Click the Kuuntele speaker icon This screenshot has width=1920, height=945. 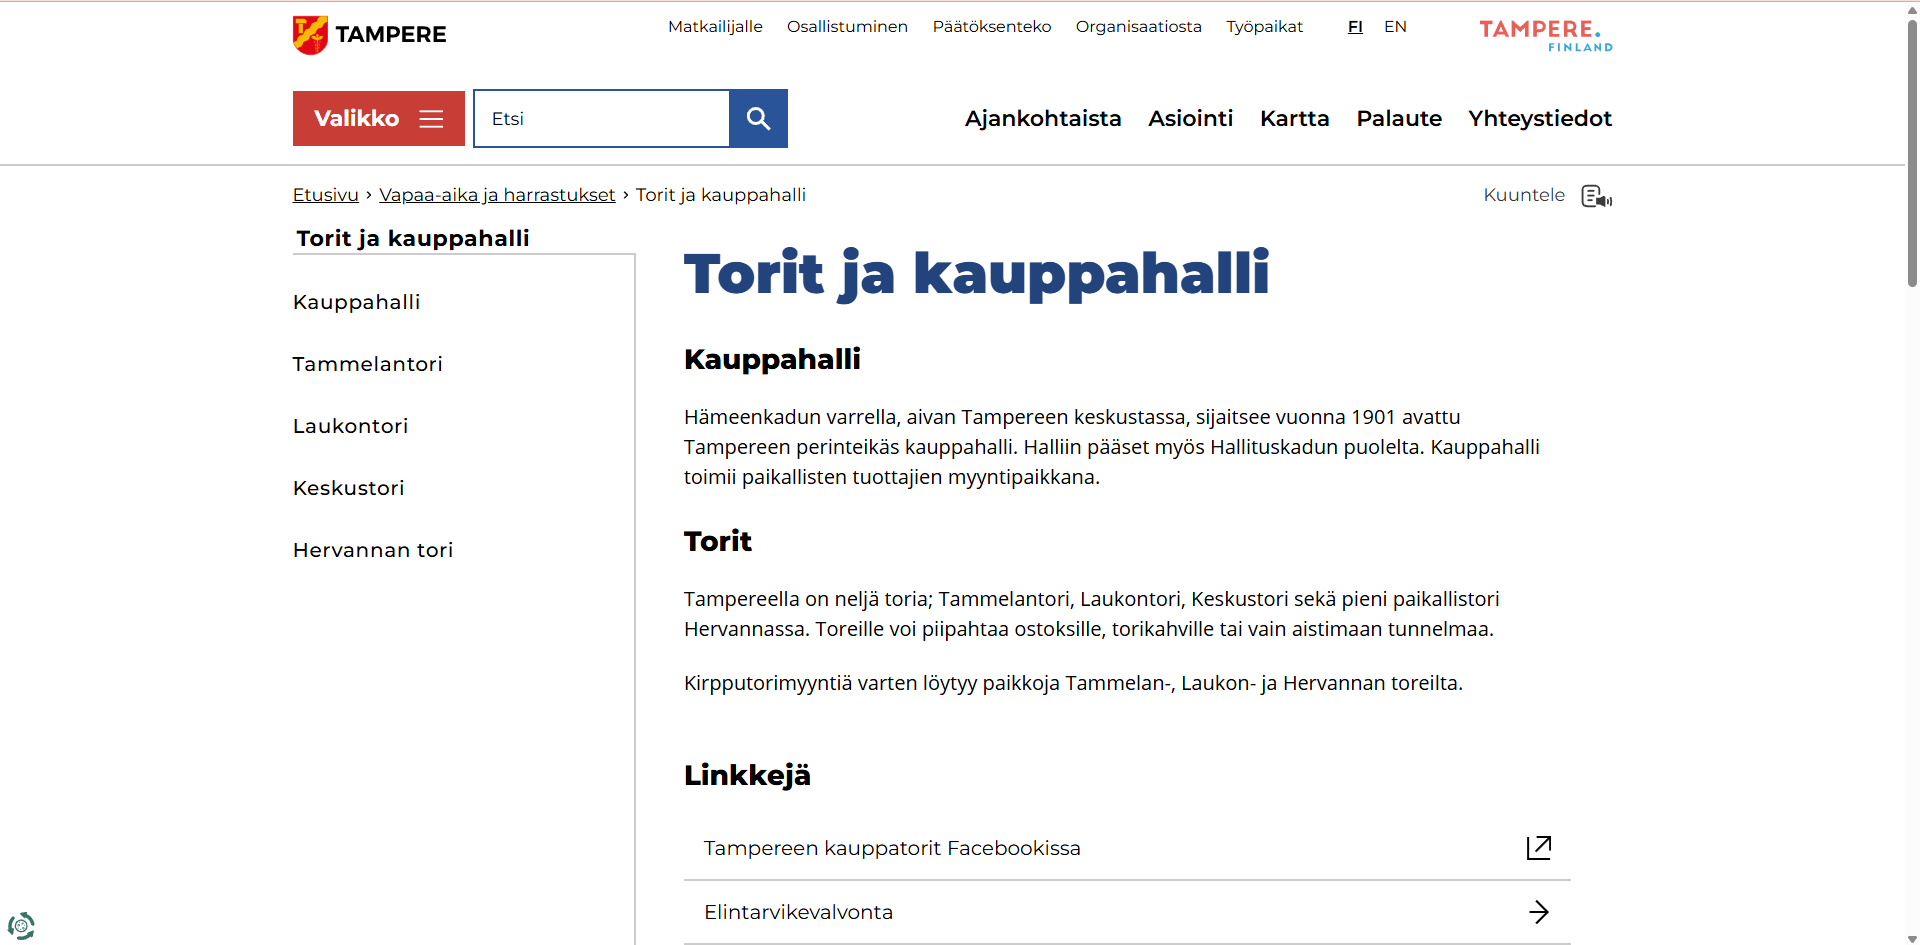pyautogui.click(x=1596, y=196)
